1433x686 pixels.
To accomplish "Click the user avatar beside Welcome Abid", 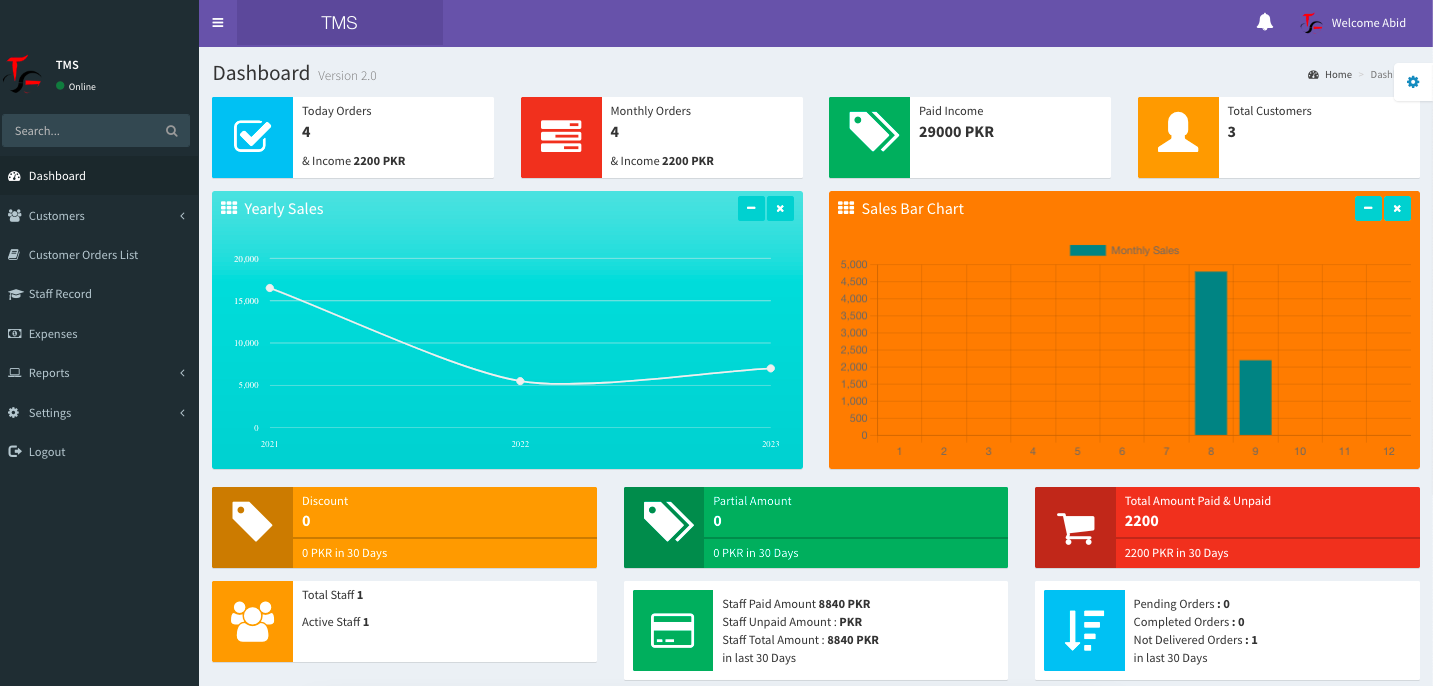I will pos(1311,23).
